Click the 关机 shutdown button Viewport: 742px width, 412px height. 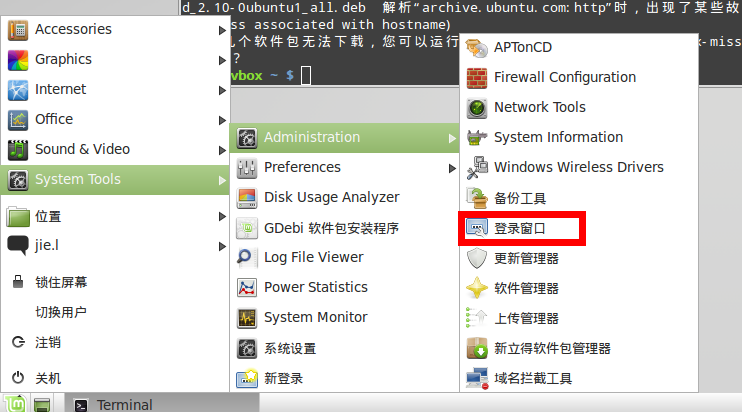[48, 378]
